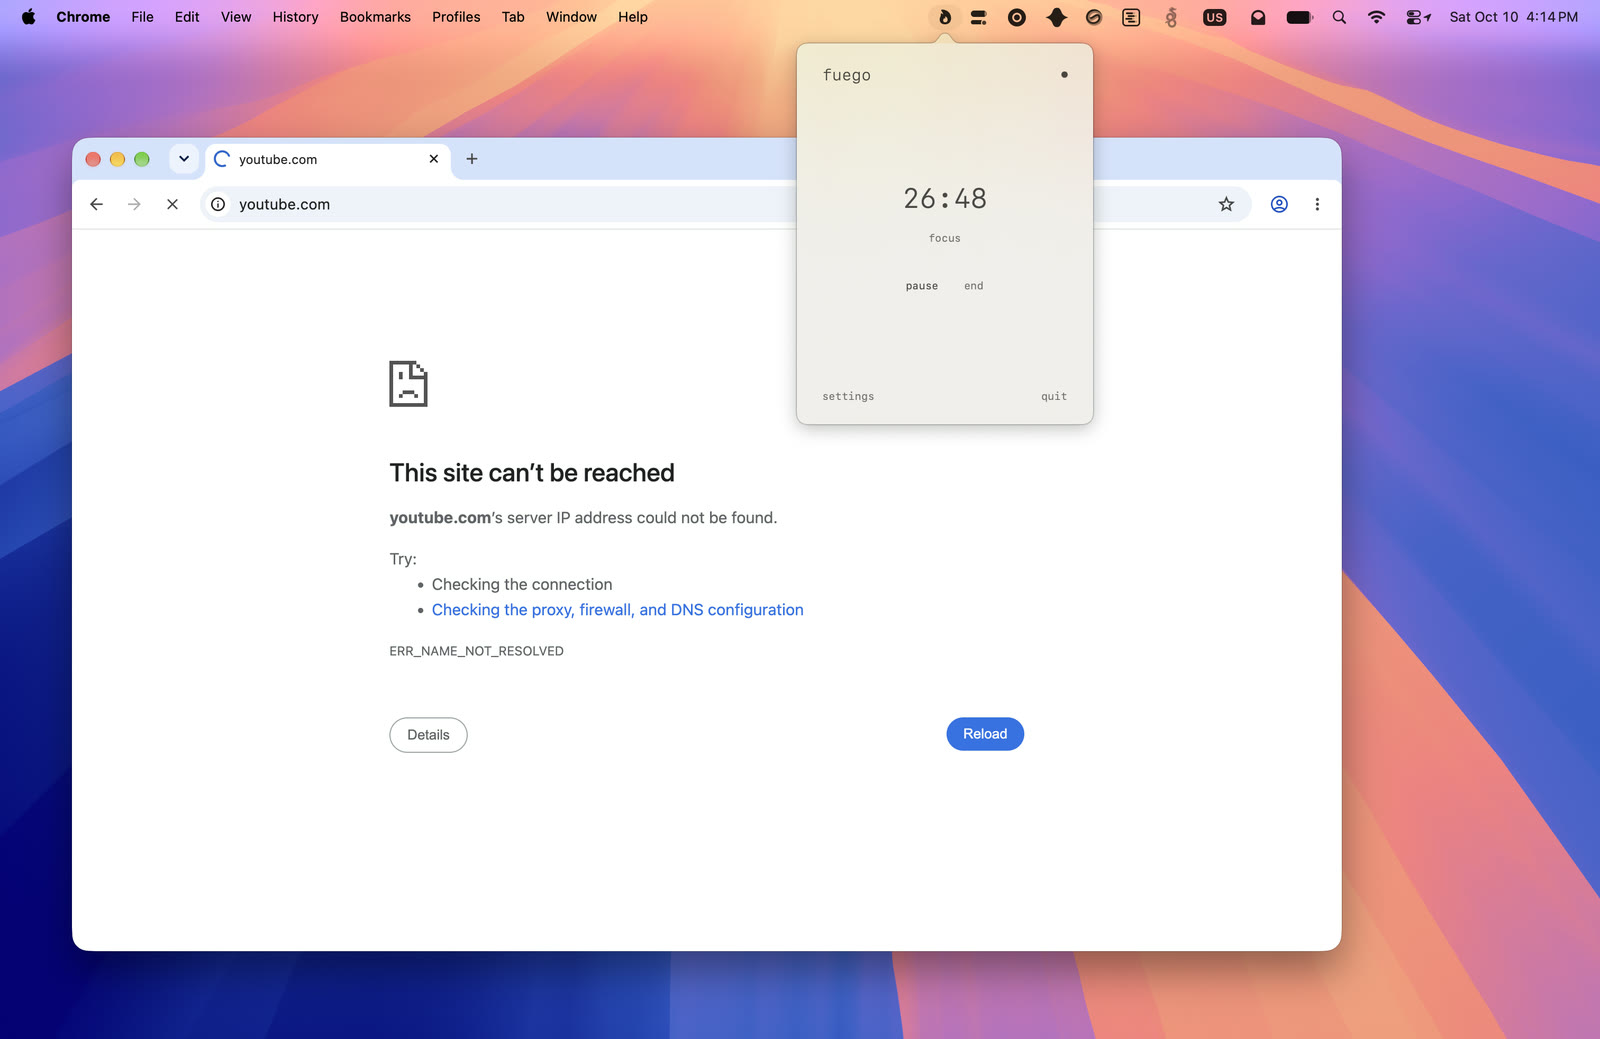Select the youtube.com tab

coord(328,159)
